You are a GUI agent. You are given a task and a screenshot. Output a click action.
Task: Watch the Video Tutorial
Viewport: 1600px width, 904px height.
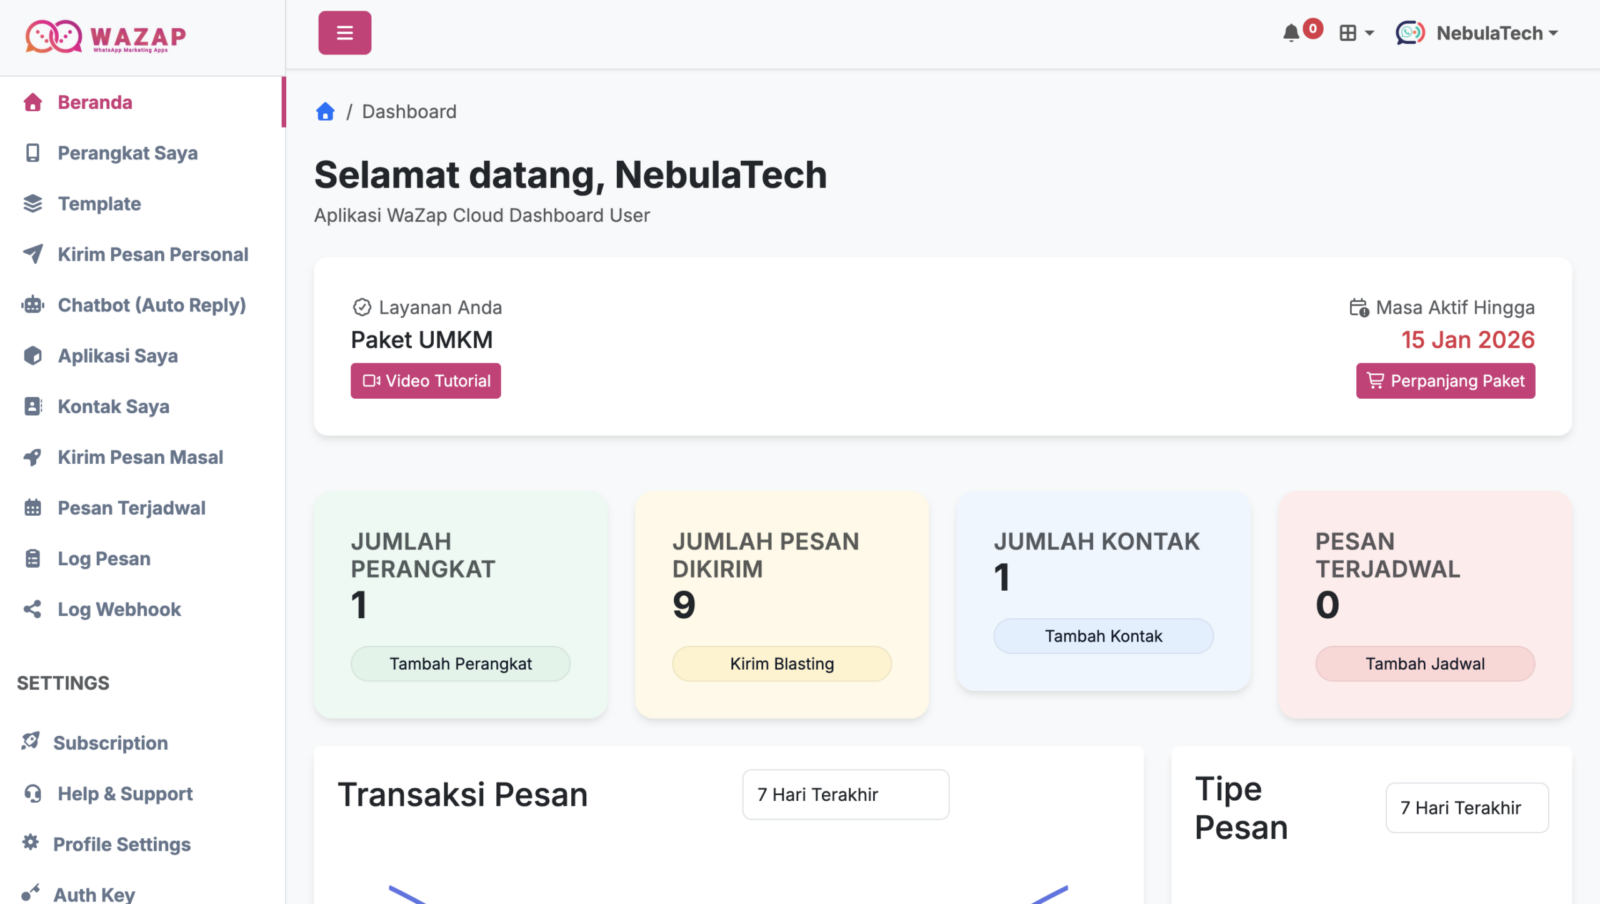point(425,381)
